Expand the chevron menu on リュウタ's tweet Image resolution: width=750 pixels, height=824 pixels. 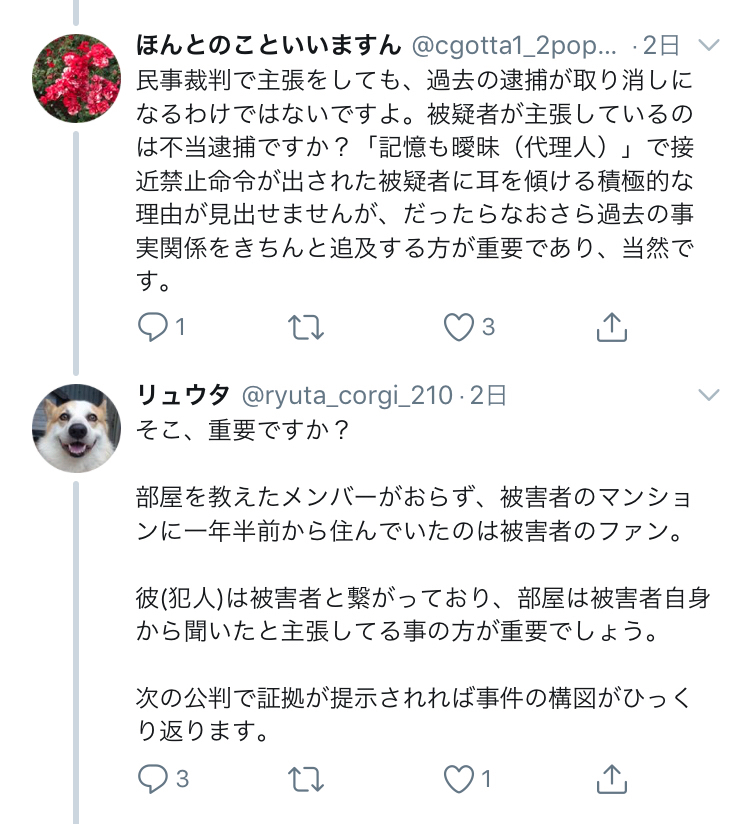coord(708,395)
